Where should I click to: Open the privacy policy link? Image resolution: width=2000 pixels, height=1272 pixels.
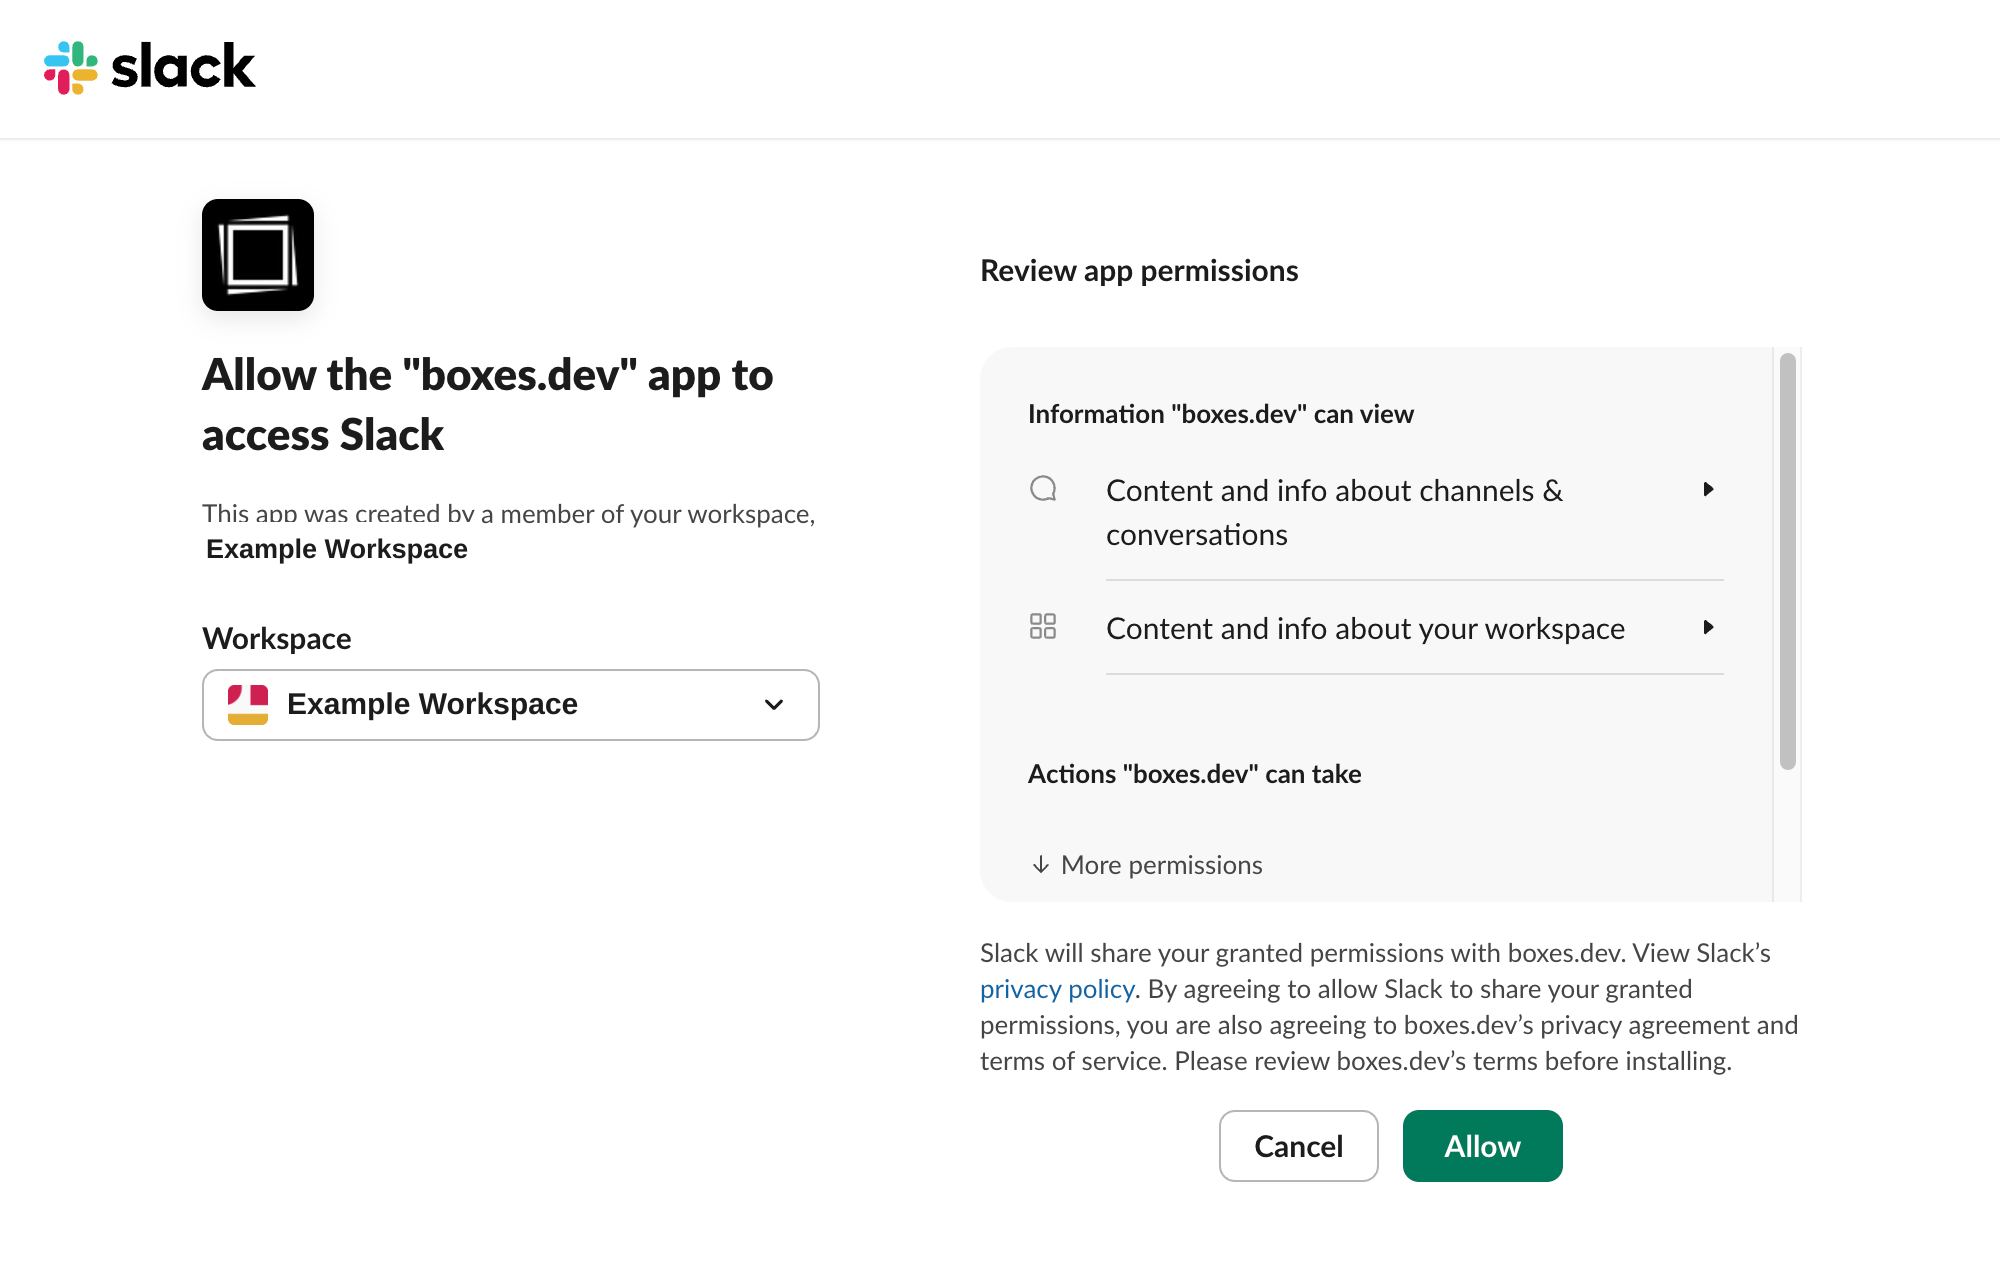pyautogui.click(x=1057, y=989)
